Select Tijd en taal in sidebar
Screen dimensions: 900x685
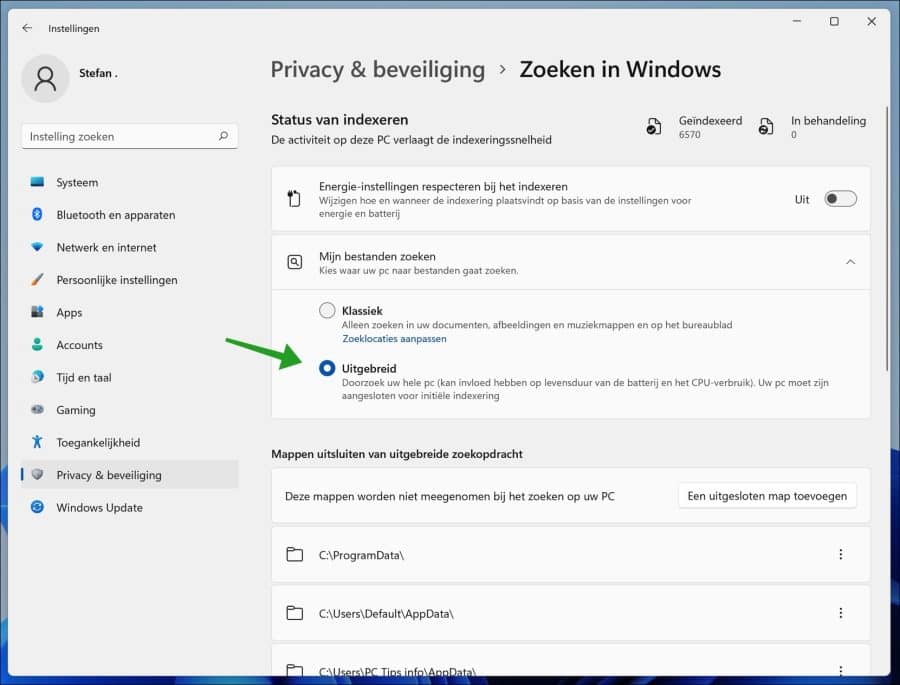point(129,377)
